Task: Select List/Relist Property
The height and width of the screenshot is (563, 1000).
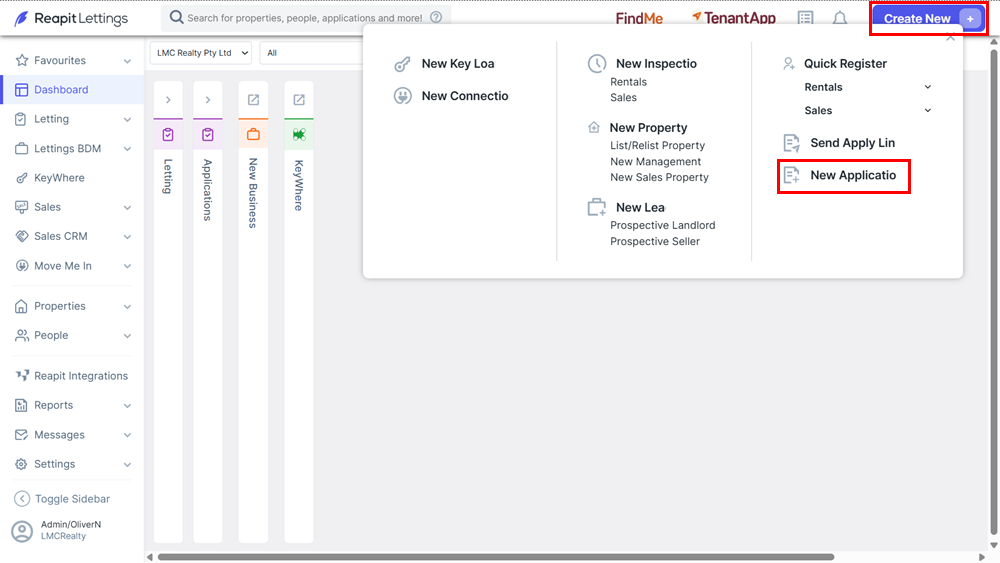Action: (x=657, y=145)
